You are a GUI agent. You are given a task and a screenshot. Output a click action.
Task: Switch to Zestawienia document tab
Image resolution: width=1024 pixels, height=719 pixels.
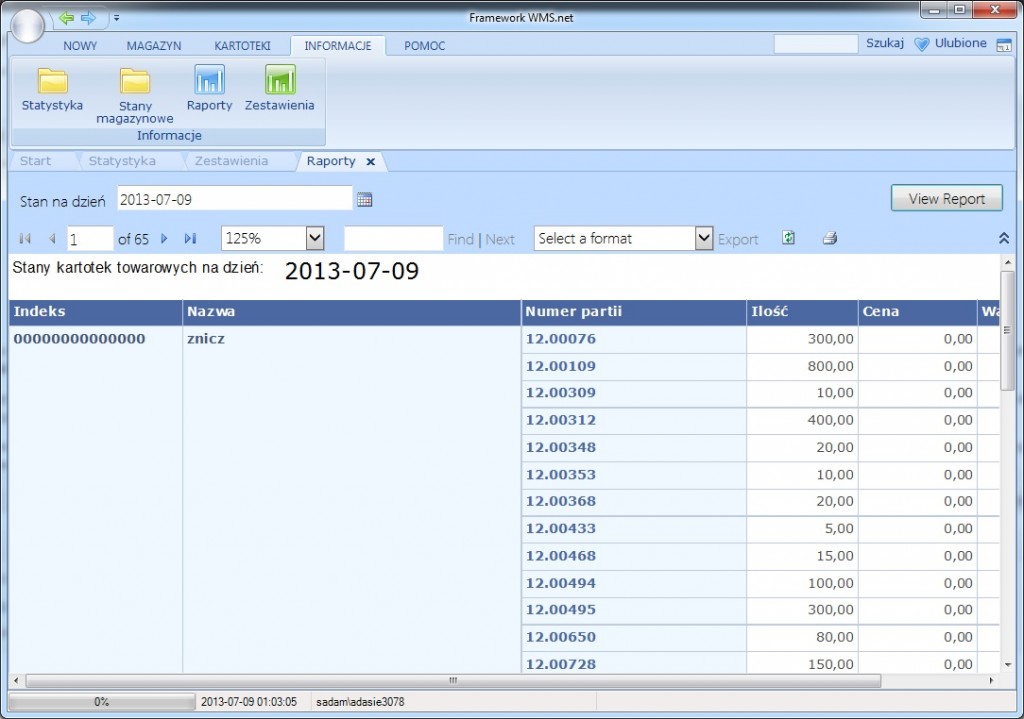tap(231, 161)
